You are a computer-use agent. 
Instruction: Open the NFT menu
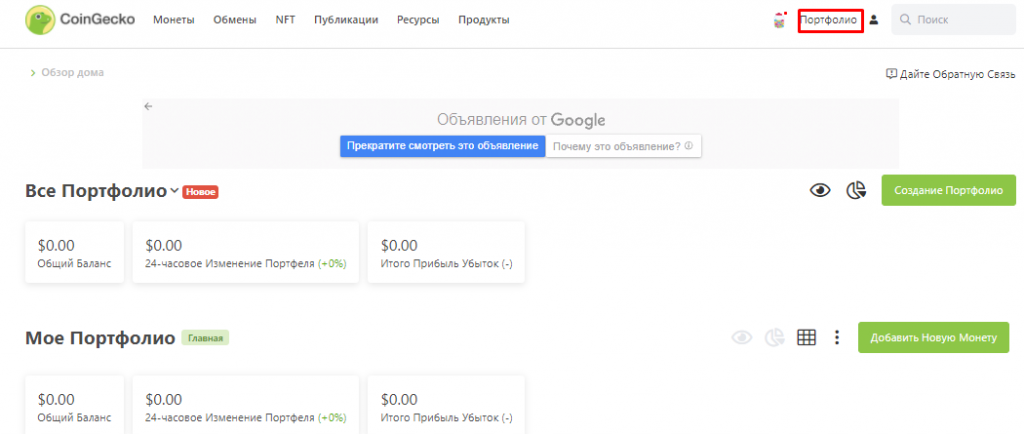[285, 20]
